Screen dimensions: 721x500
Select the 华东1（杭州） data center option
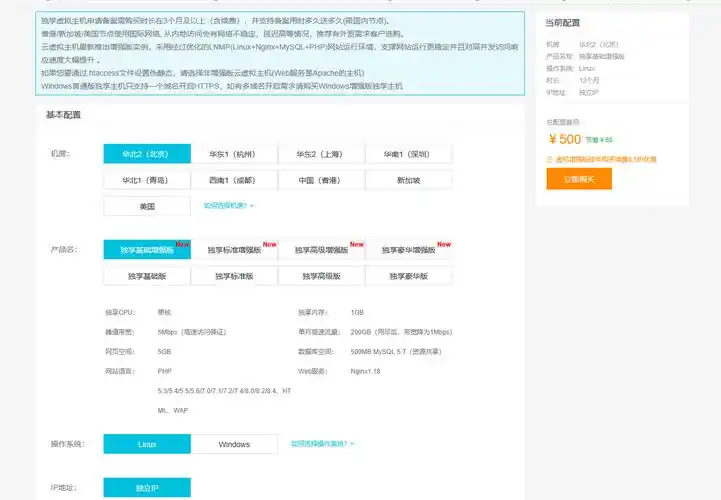click(235, 154)
